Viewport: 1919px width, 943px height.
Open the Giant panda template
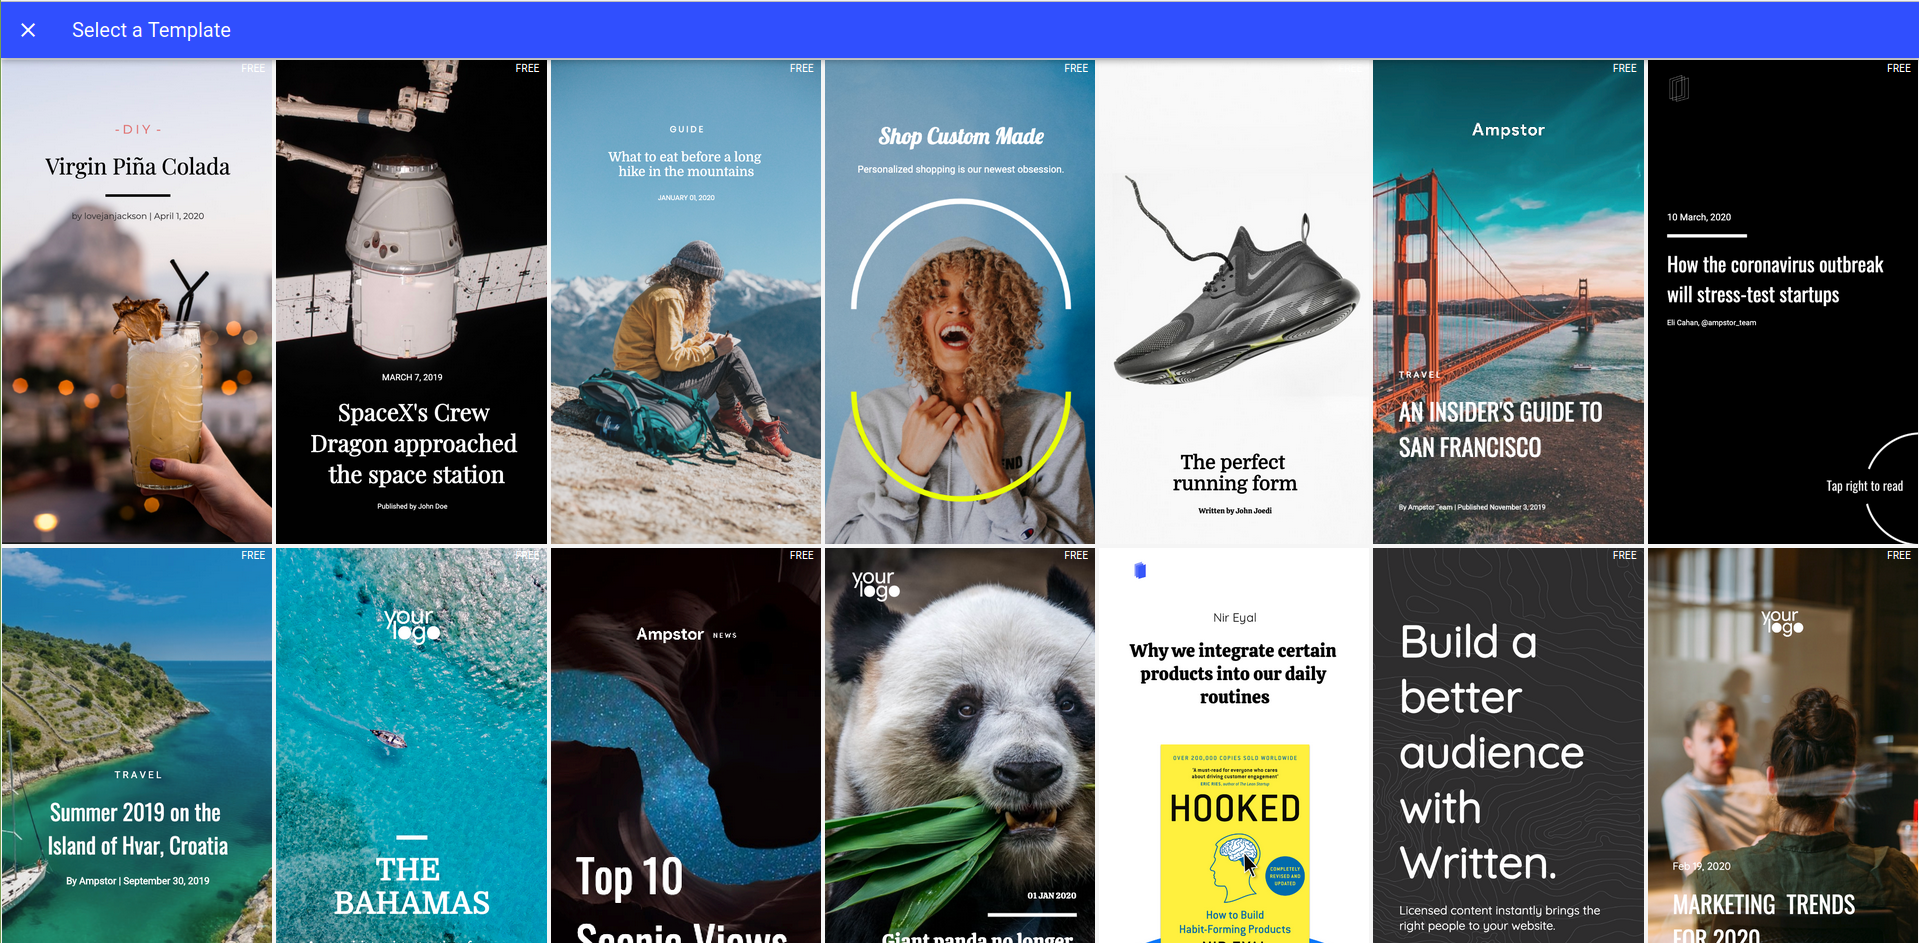[x=960, y=745]
